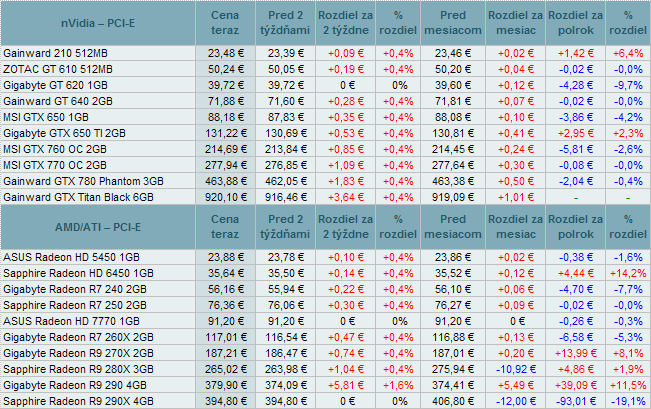This screenshot has height=409, width=651.
Task: Click the +1,6% two-week percentage cell
Action: [398, 385]
